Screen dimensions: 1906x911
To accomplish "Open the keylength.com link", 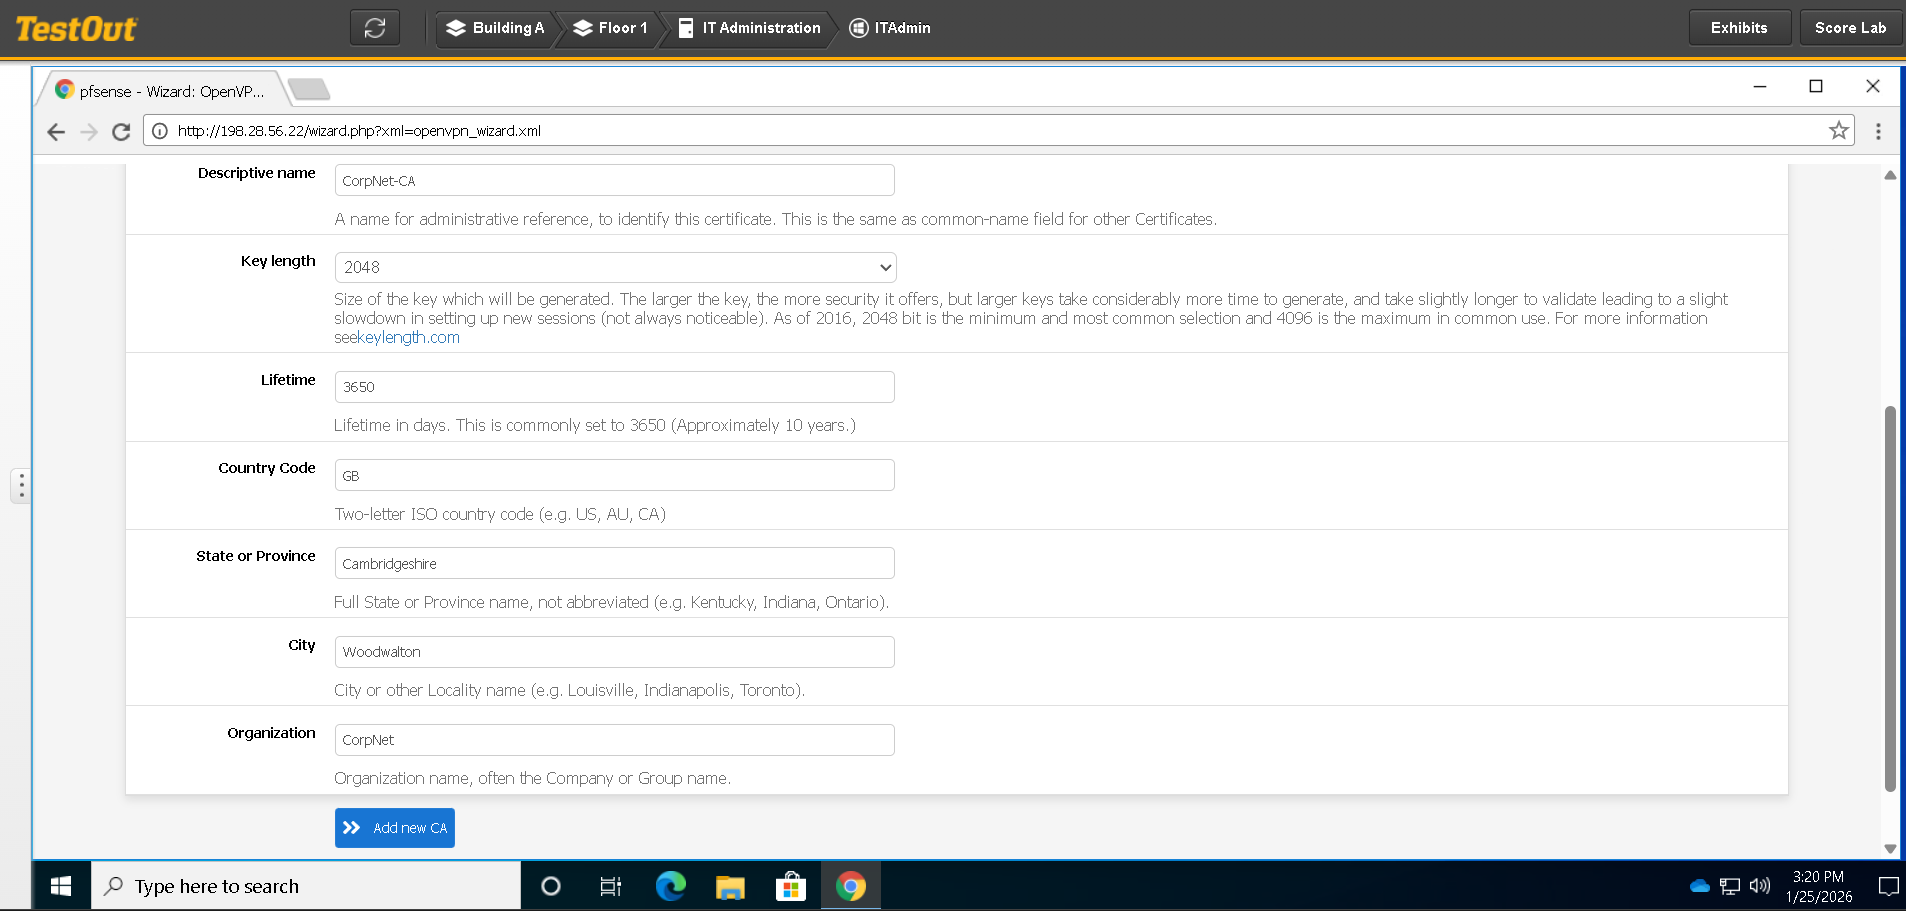I will pos(408,338).
